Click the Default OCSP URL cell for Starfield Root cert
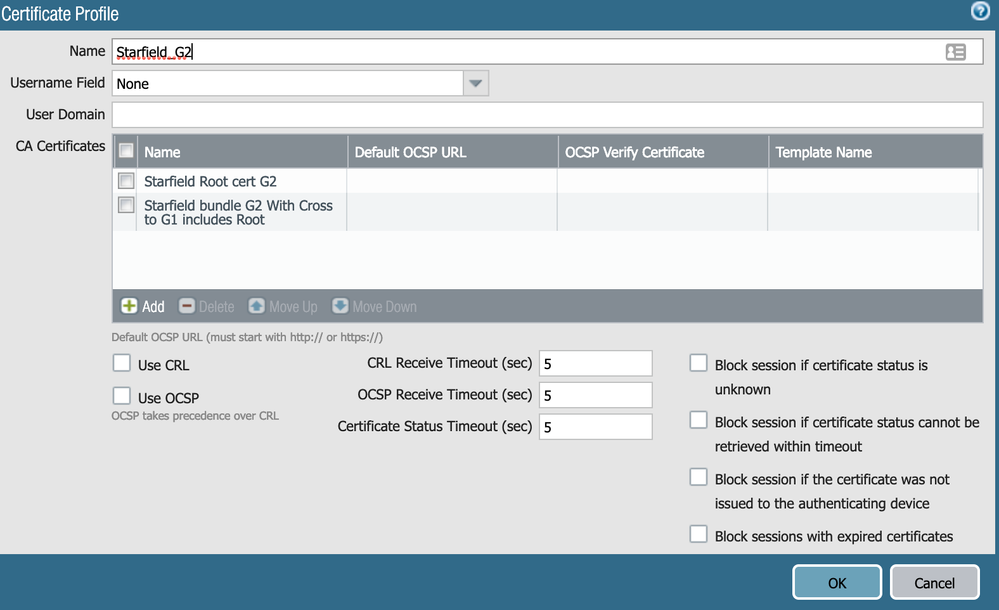 pyautogui.click(x=452, y=181)
